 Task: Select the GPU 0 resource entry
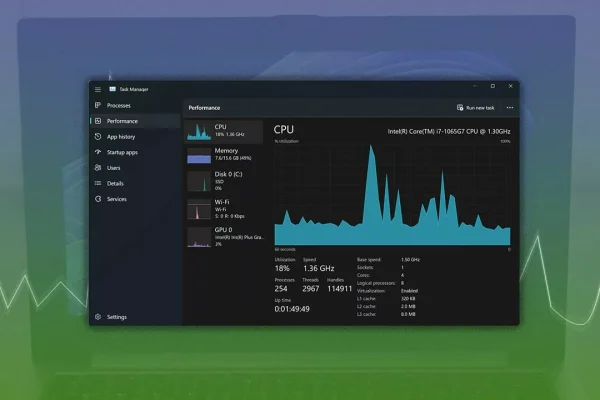(223, 236)
